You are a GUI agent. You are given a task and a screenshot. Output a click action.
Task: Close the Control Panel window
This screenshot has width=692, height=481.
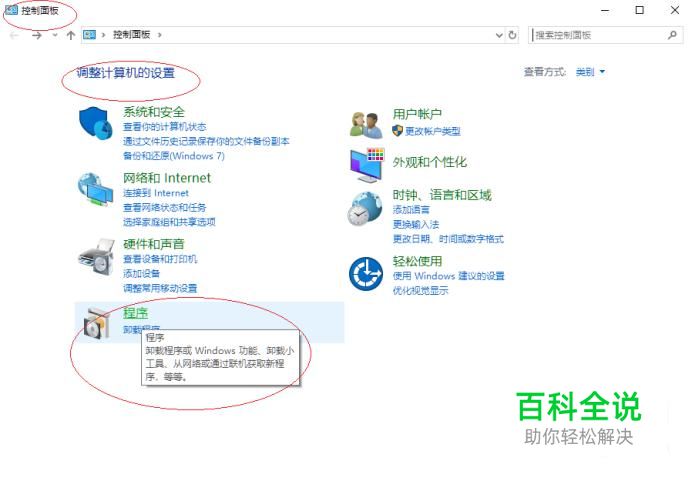tap(675, 10)
